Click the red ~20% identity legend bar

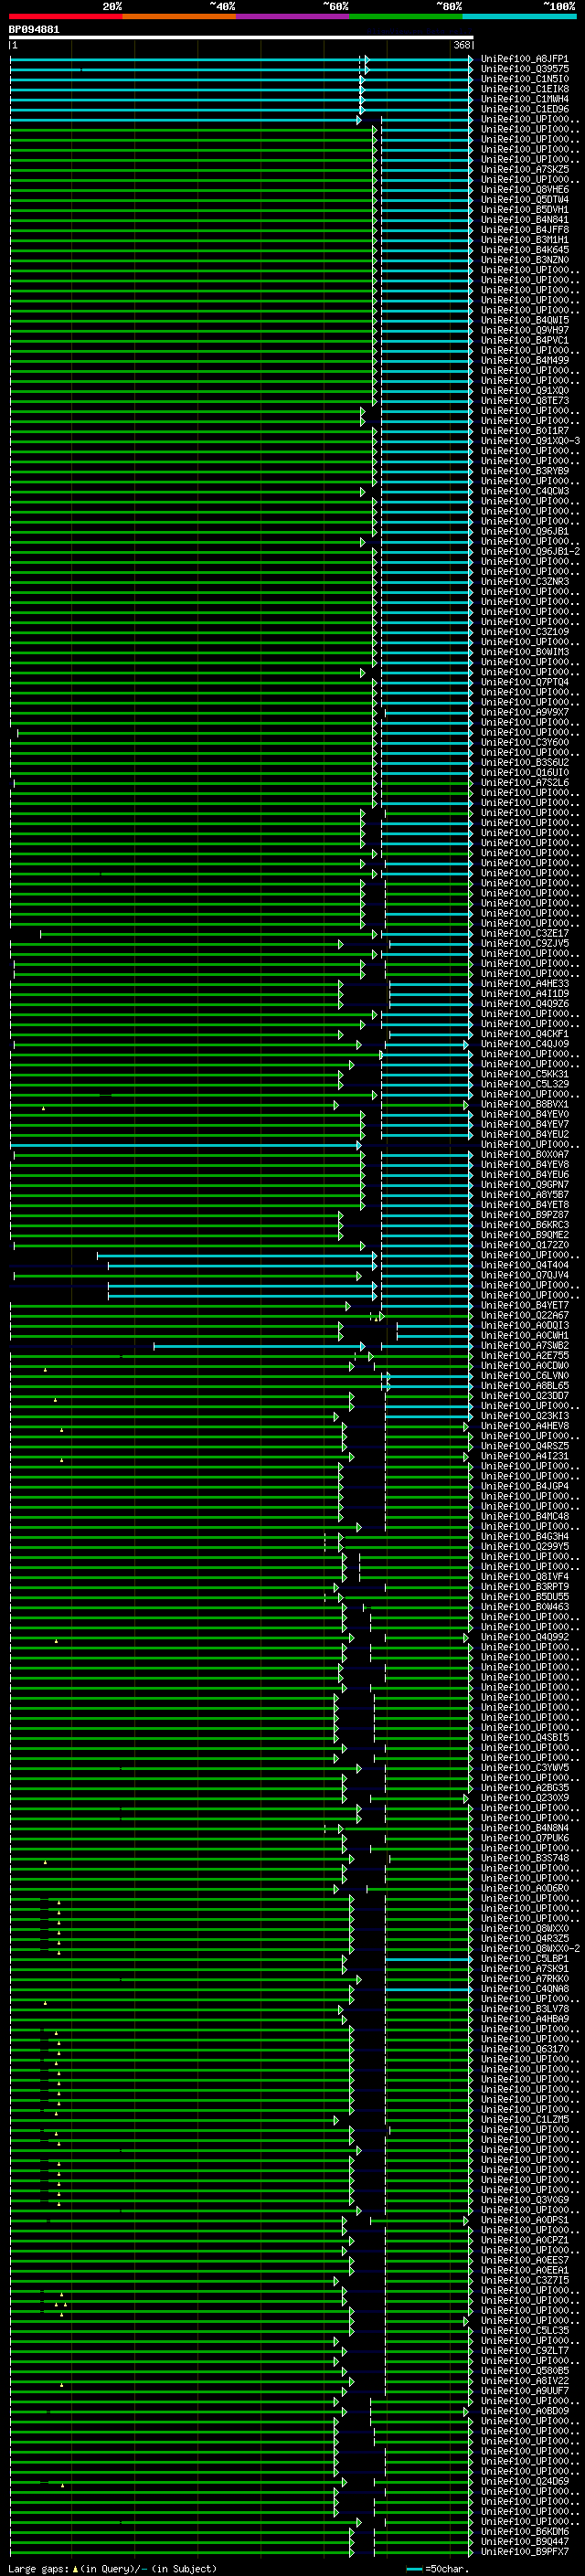tap(65, 16)
